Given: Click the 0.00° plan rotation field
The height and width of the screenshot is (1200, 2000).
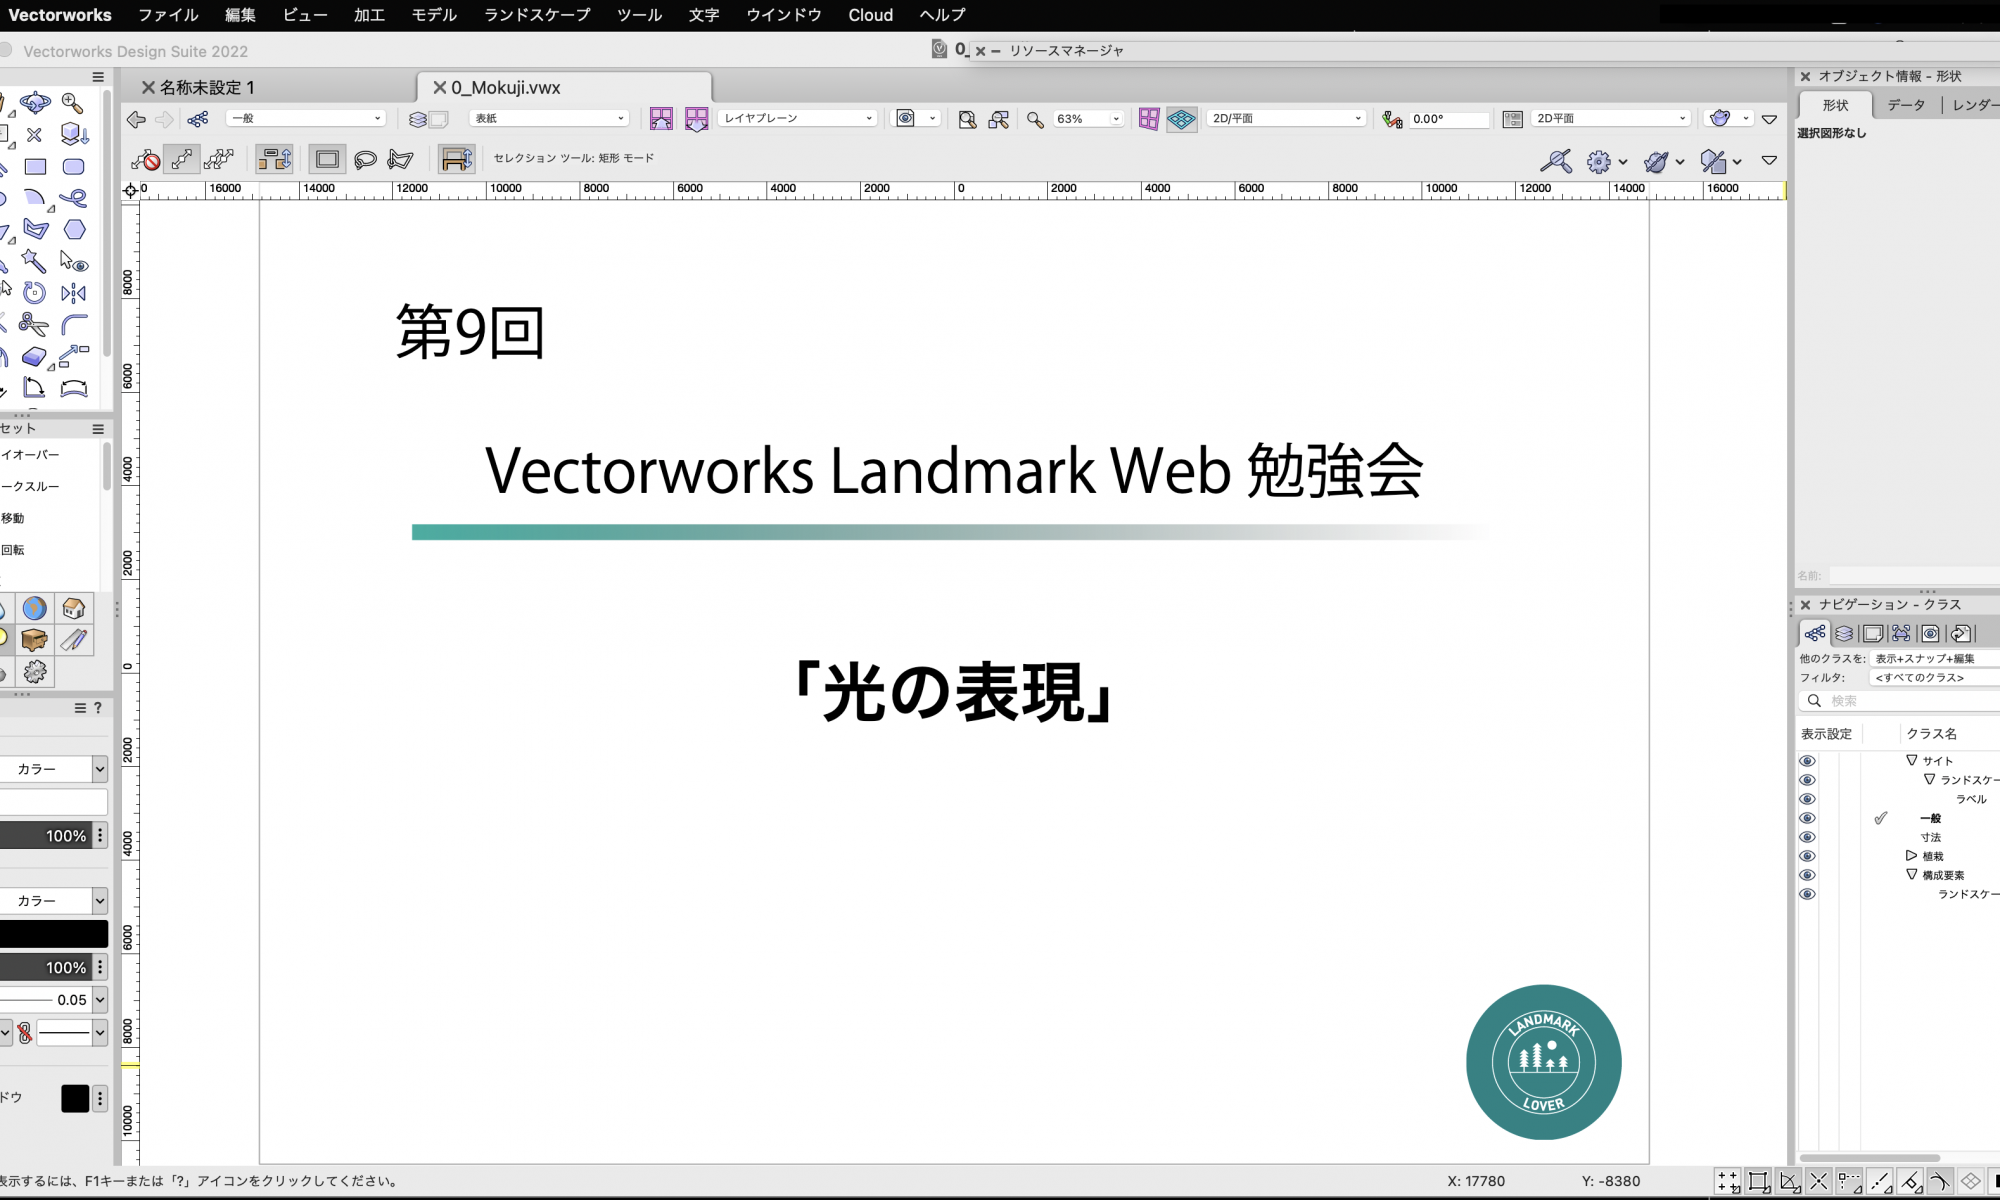Looking at the screenshot, I should [1448, 119].
